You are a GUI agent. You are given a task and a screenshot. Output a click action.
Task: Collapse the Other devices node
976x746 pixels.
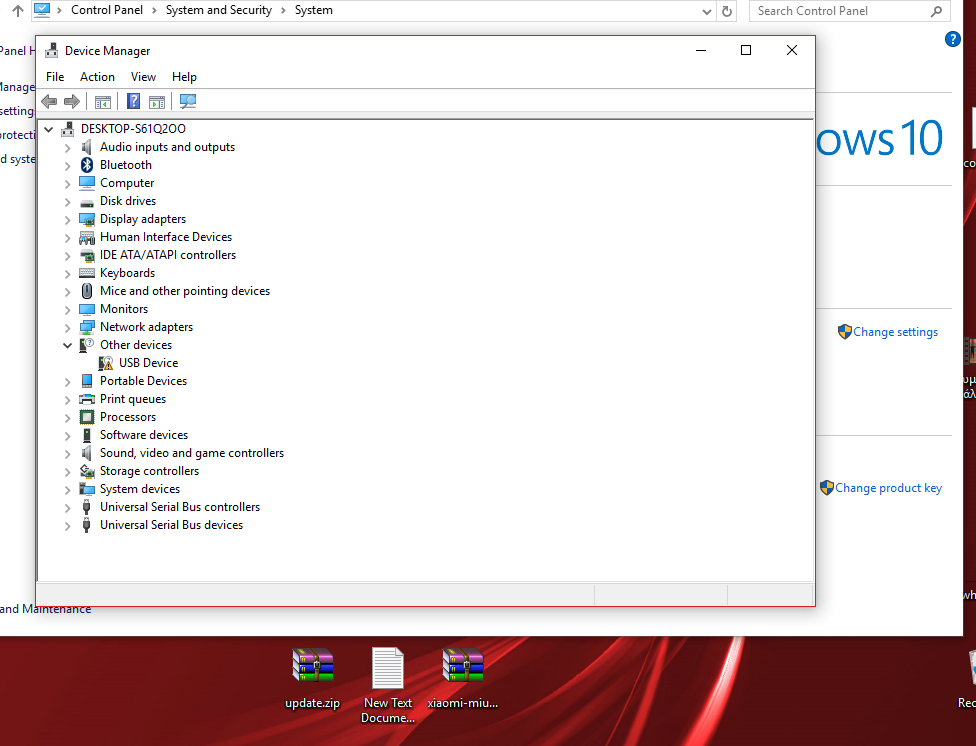(x=68, y=345)
